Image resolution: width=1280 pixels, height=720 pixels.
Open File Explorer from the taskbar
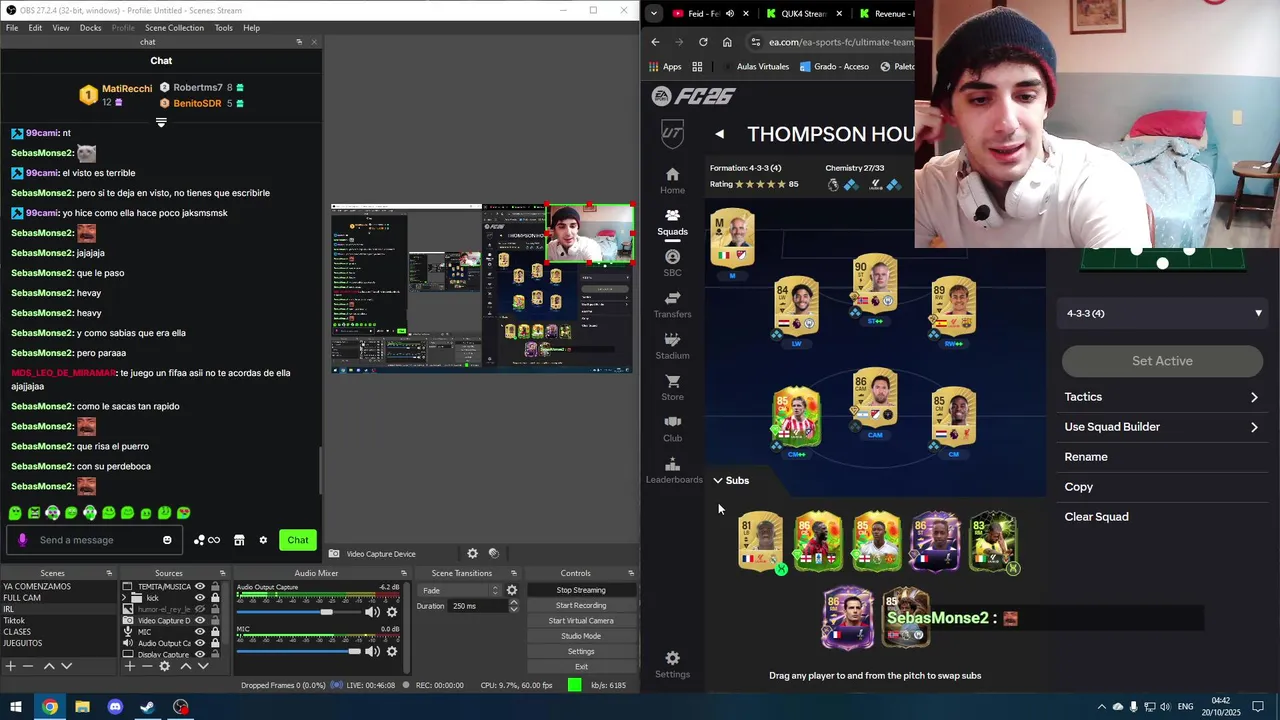click(x=82, y=707)
